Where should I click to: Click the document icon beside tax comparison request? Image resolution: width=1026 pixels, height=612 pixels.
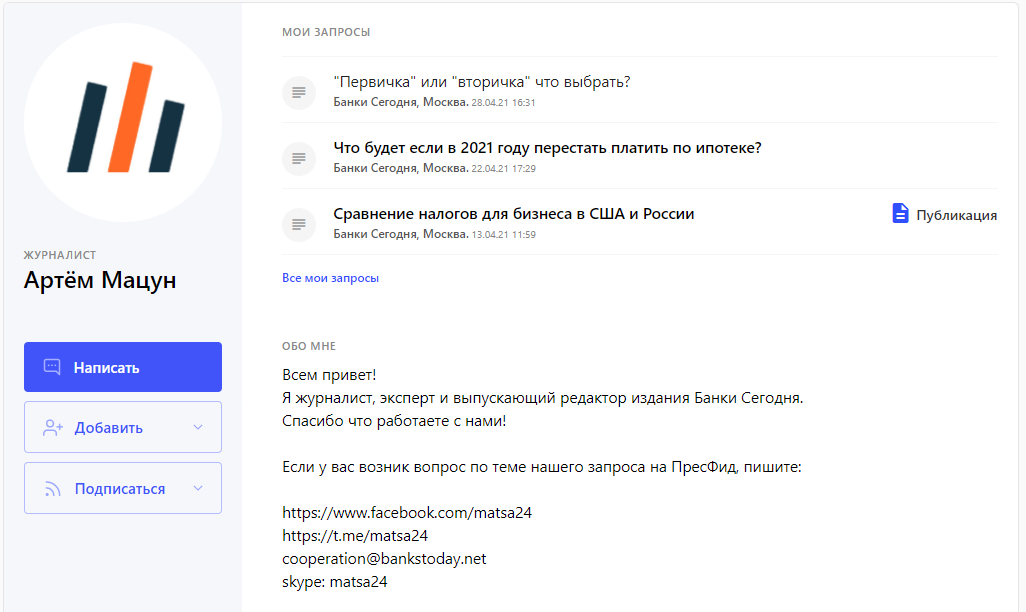coord(298,225)
